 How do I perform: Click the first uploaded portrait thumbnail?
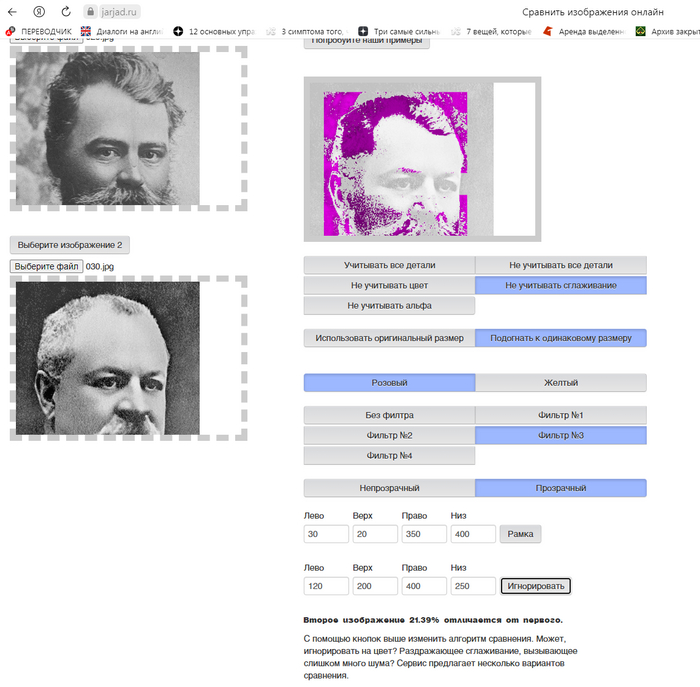[x=108, y=129]
